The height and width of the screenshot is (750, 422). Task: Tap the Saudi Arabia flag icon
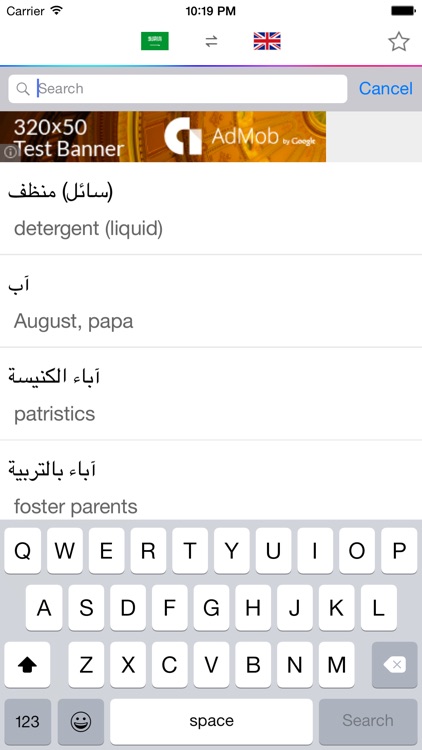coord(155,41)
